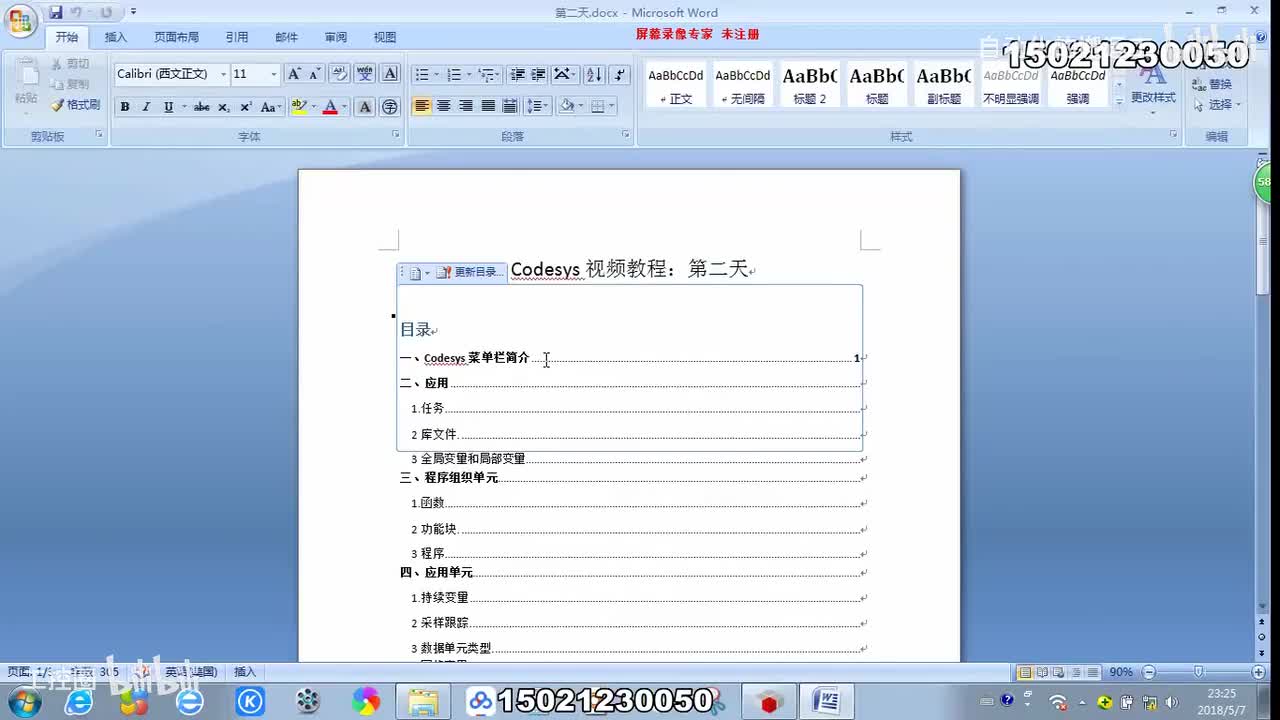The height and width of the screenshot is (720, 1280).
Task: Click the Shrink Font icon
Action: pyautogui.click(x=314, y=74)
